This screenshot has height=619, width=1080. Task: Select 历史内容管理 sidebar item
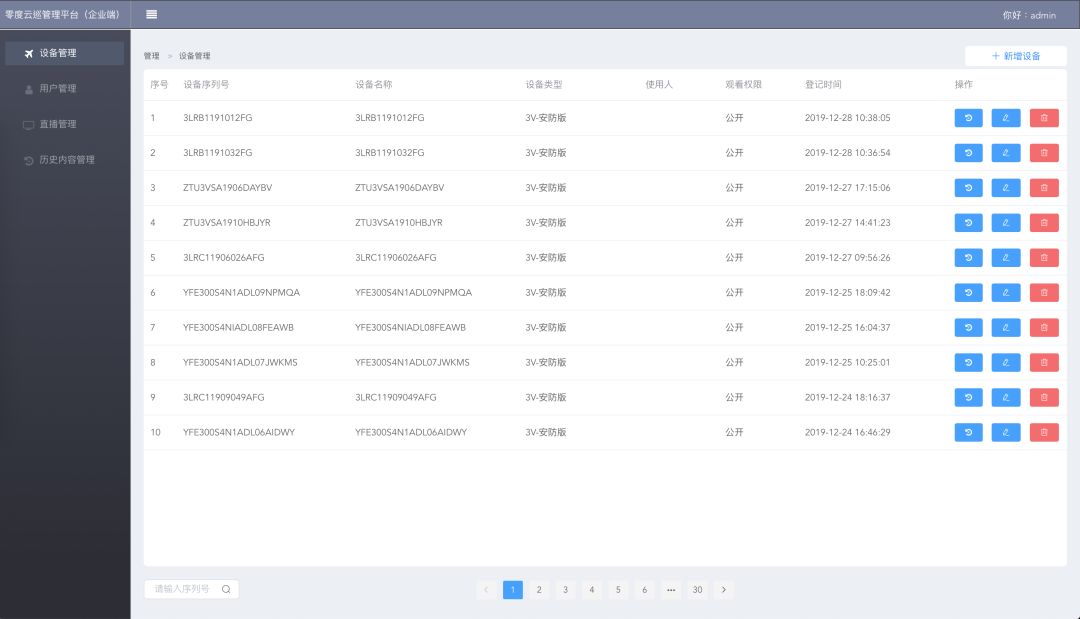(66, 160)
